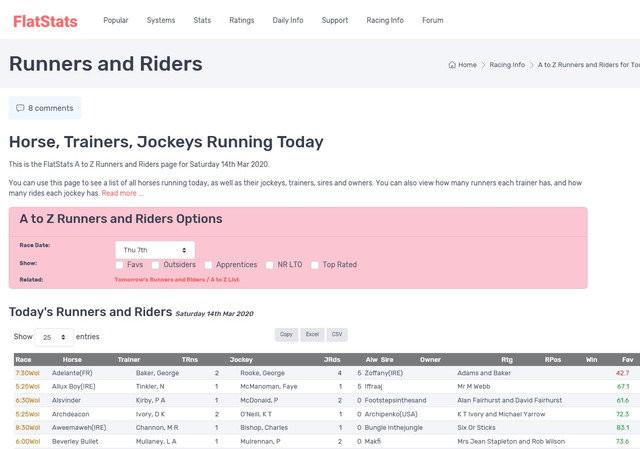The image size is (640, 449).
Task: Open the Systems menu
Action: tap(161, 20)
